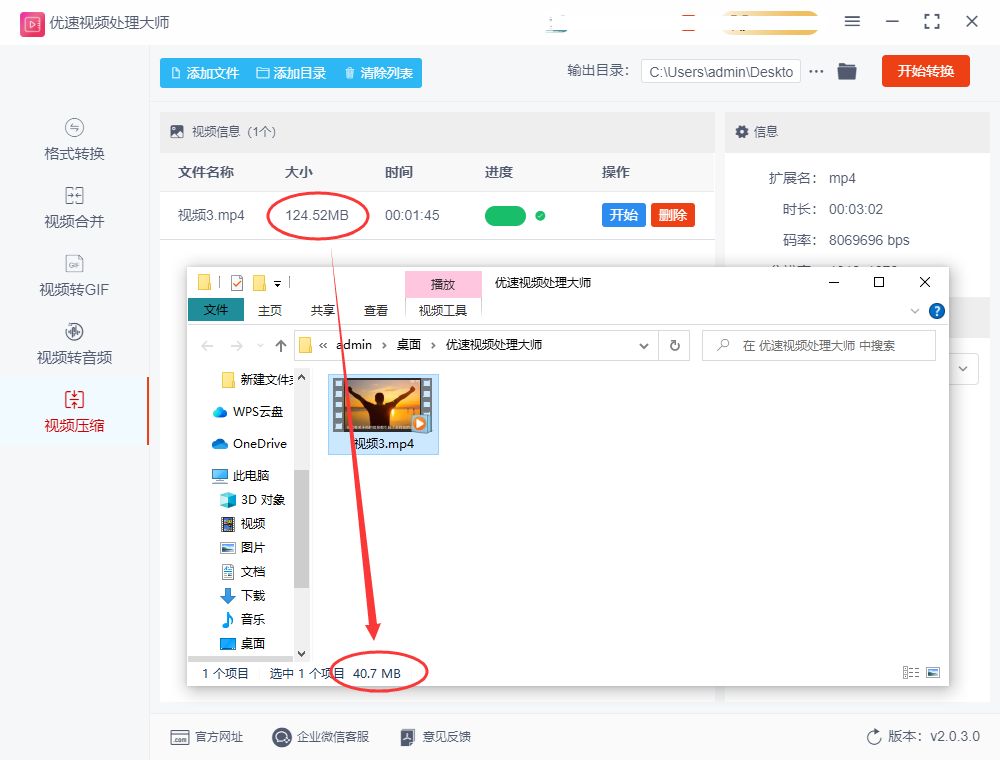The width and height of the screenshot is (1000, 760).
Task: Click the red 开始转换 start conversion button
Action: click(925, 71)
